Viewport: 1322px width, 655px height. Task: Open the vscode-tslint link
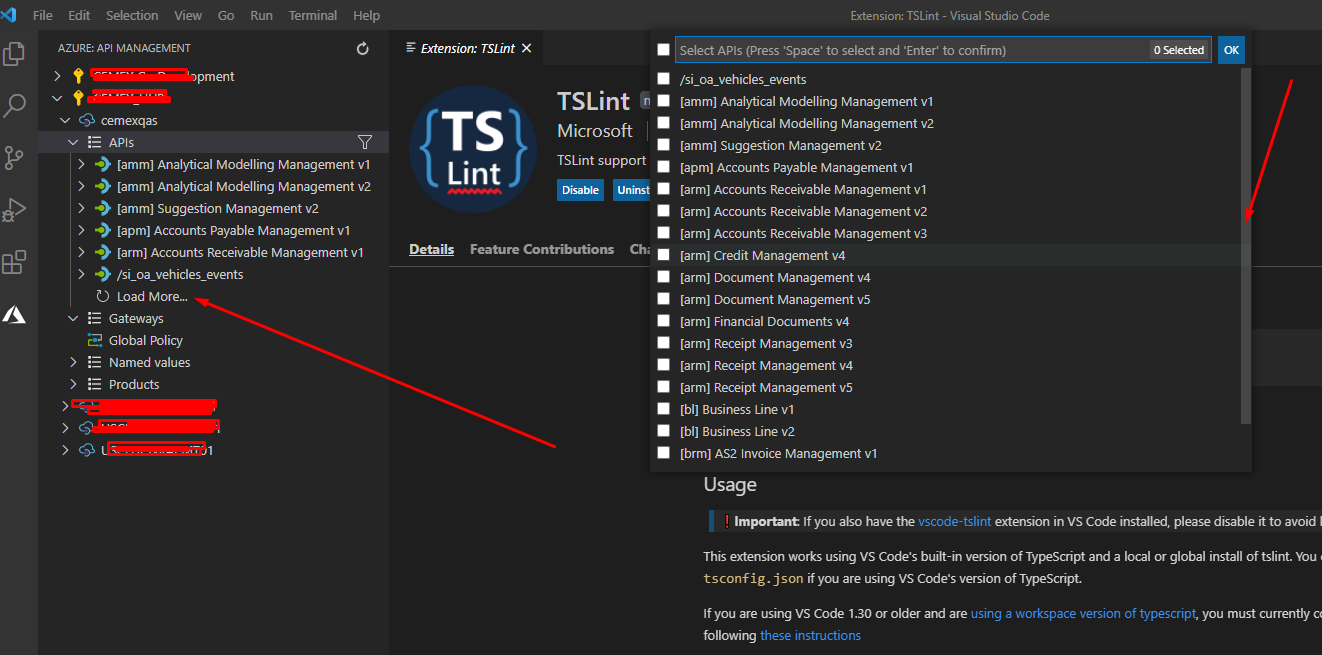click(955, 520)
